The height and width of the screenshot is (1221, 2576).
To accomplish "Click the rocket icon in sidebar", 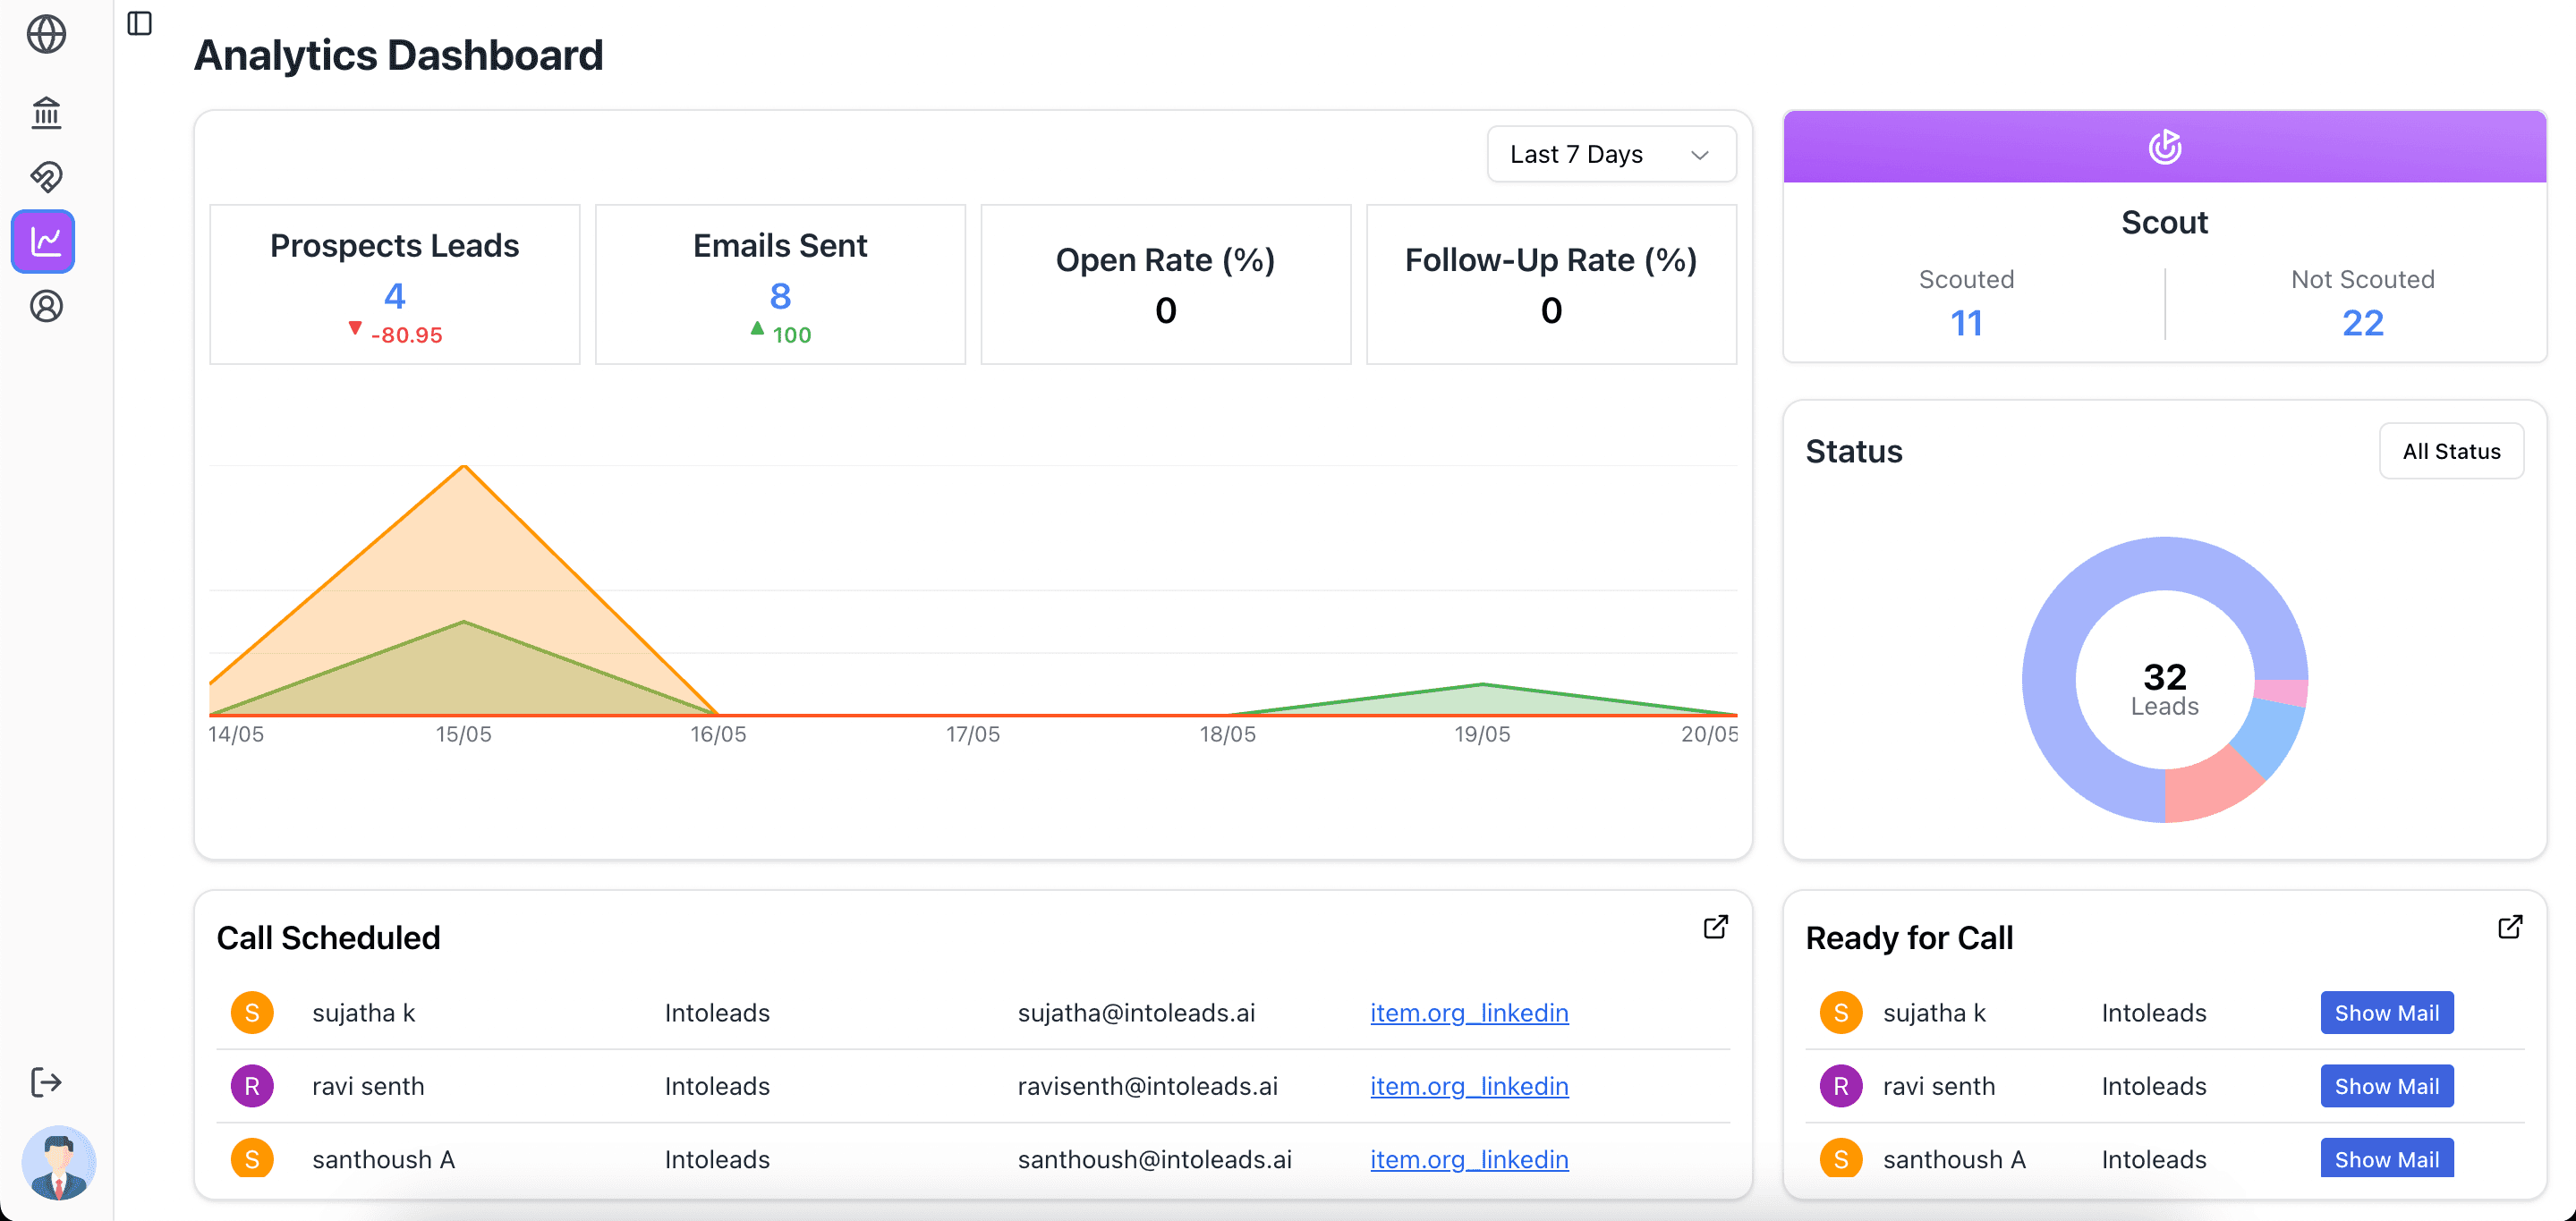I will 46,177.
